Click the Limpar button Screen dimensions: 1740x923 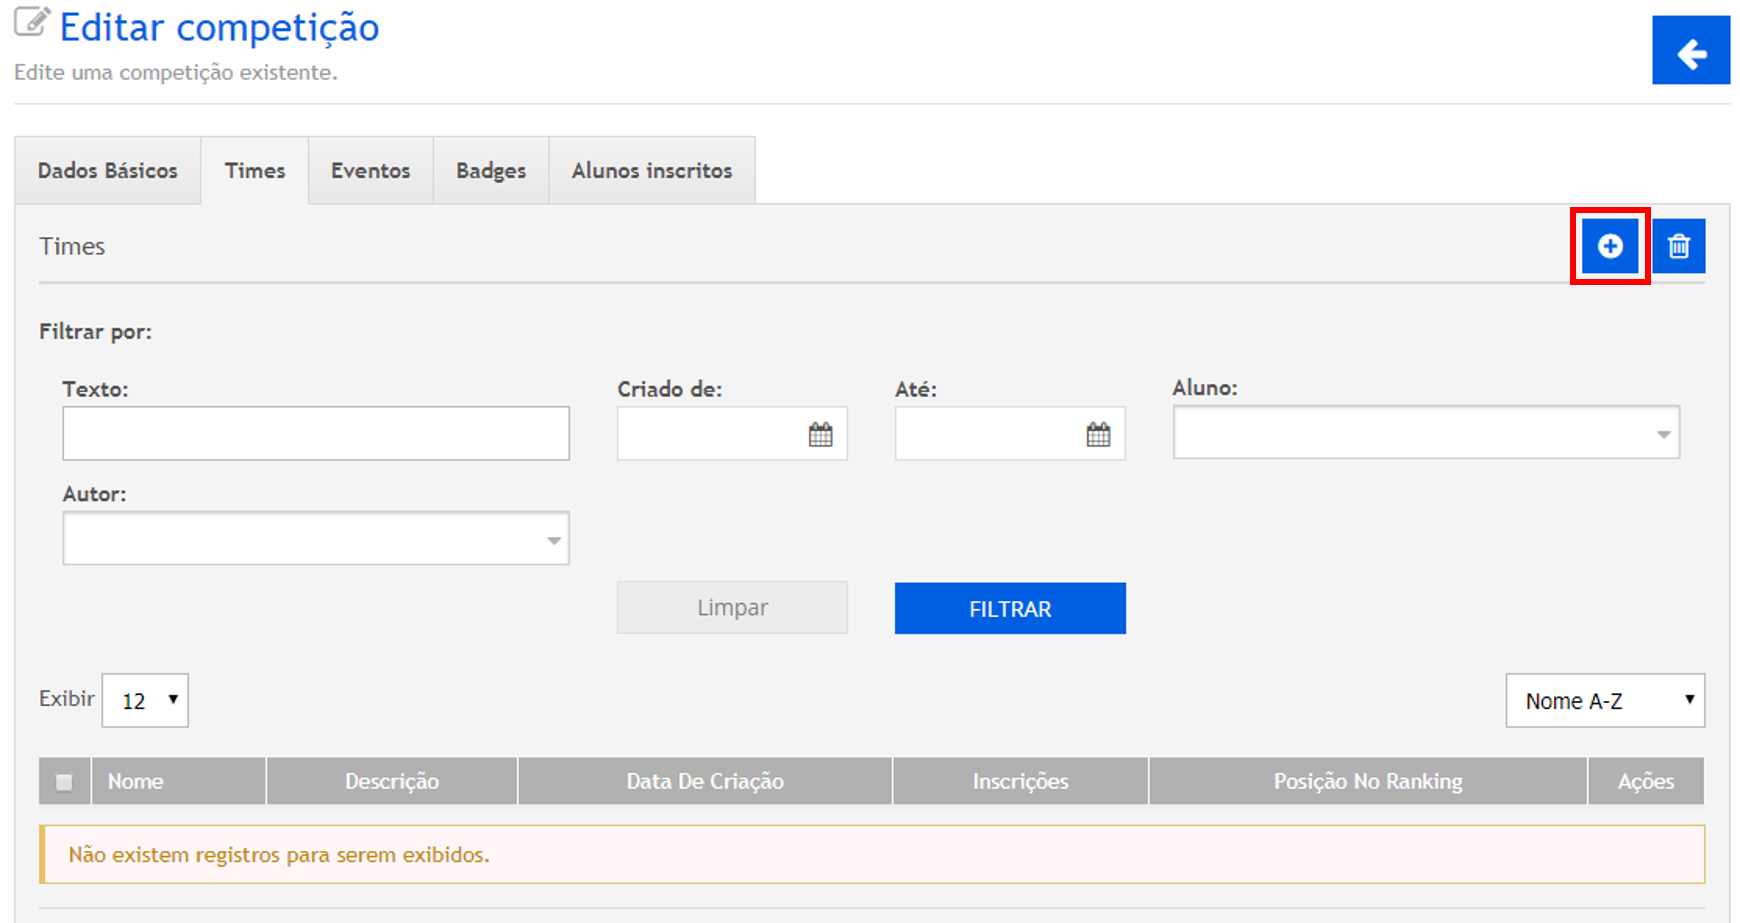732,608
